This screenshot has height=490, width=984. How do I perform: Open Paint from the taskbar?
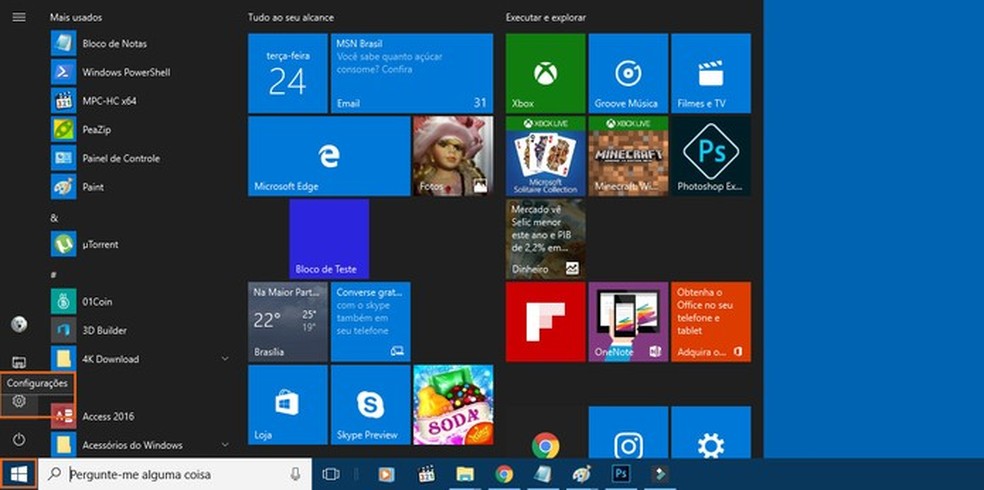[582, 474]
